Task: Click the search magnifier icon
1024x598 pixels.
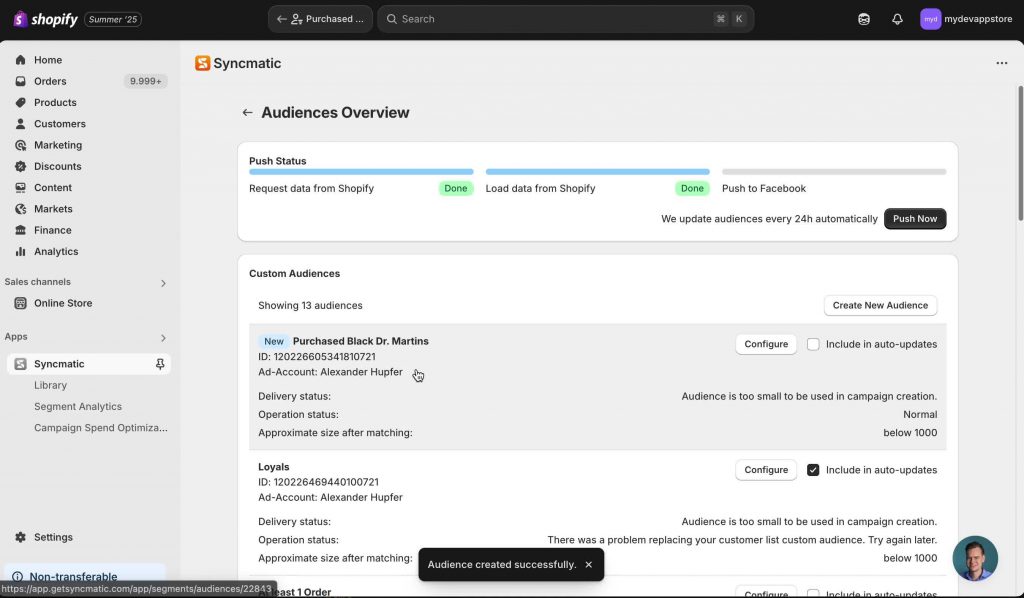Action: (x=392, y=19)
